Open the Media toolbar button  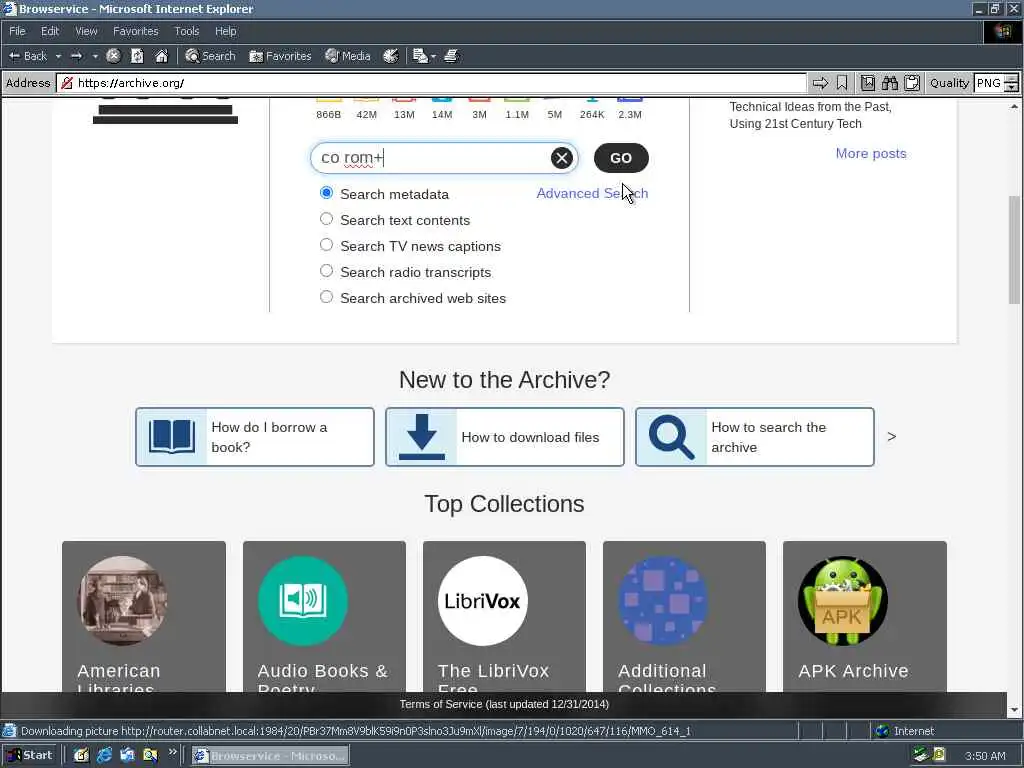tap(348, 56)
